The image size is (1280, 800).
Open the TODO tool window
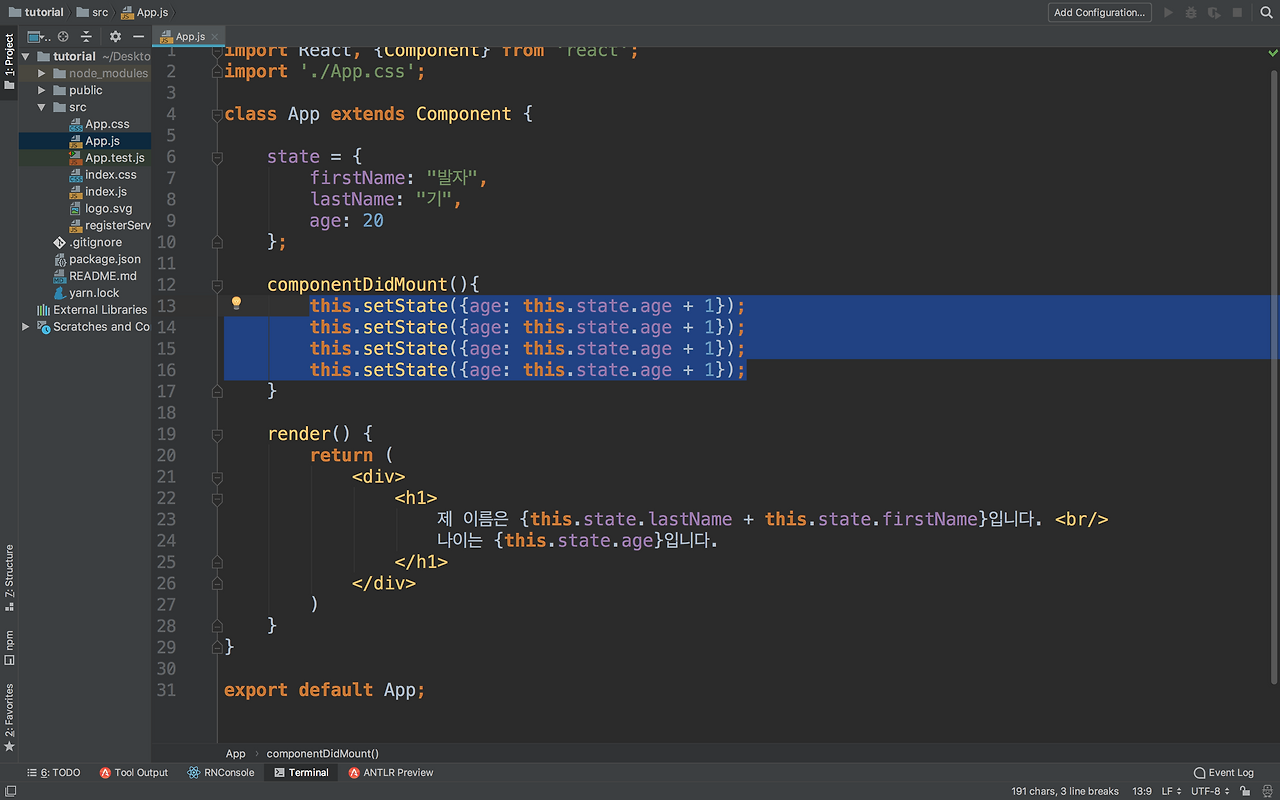pyautogui.click(x=54, y=772)
